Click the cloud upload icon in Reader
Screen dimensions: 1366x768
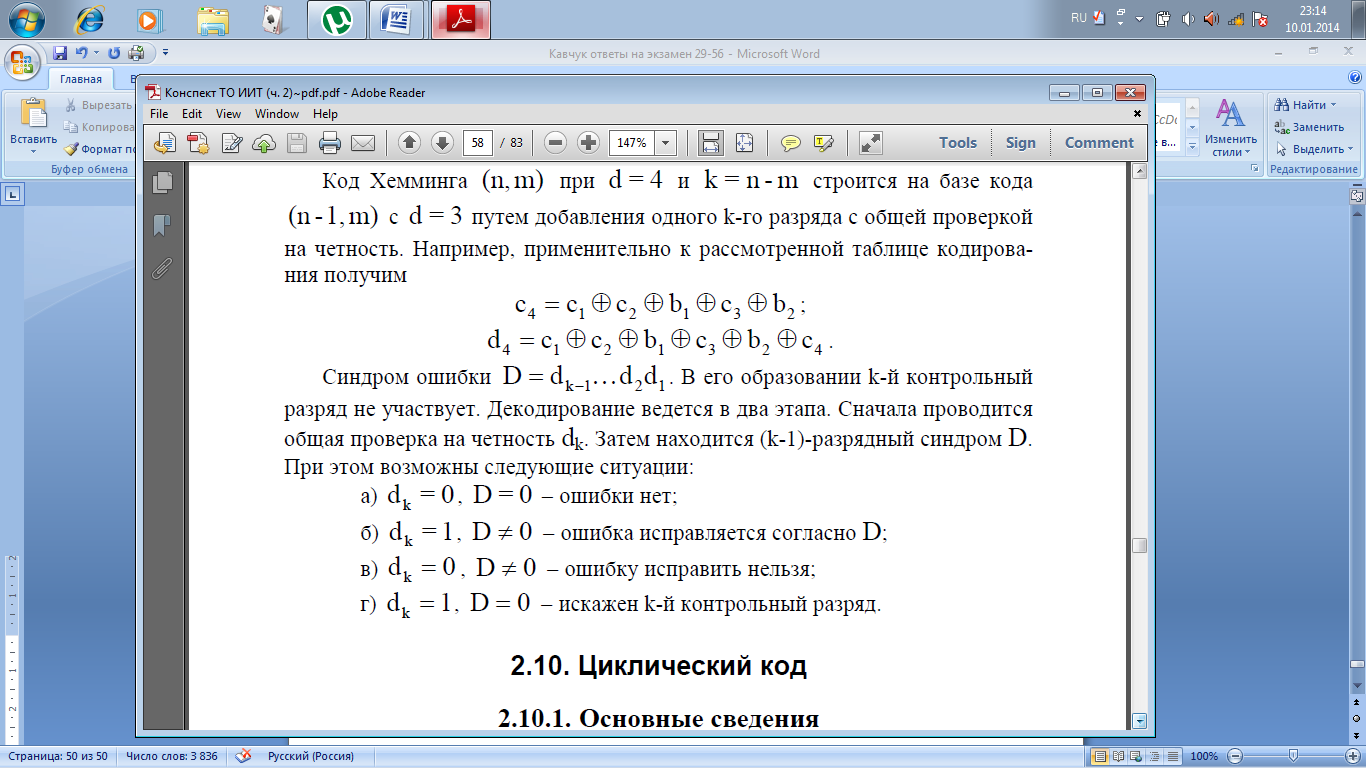pyautogui.click(x=264, y=143)
